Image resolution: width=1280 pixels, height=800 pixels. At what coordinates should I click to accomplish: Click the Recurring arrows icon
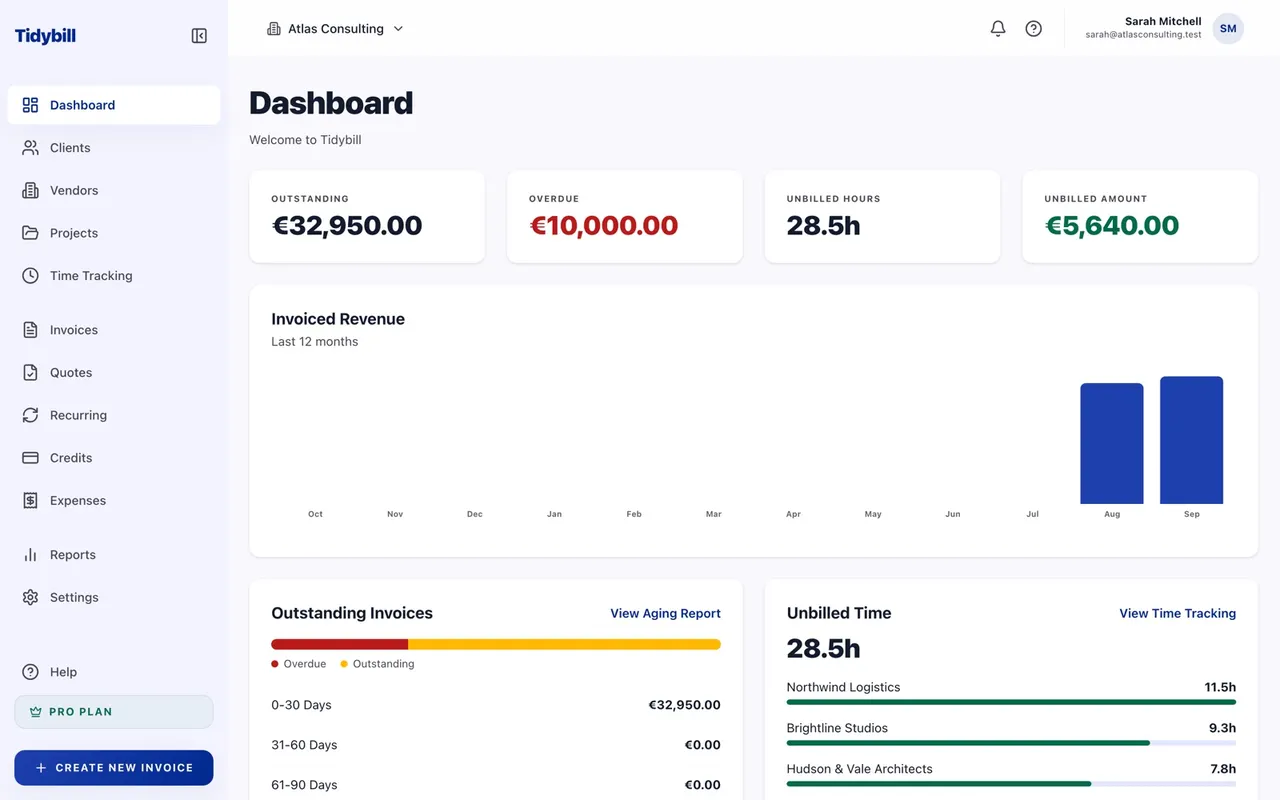31,415
